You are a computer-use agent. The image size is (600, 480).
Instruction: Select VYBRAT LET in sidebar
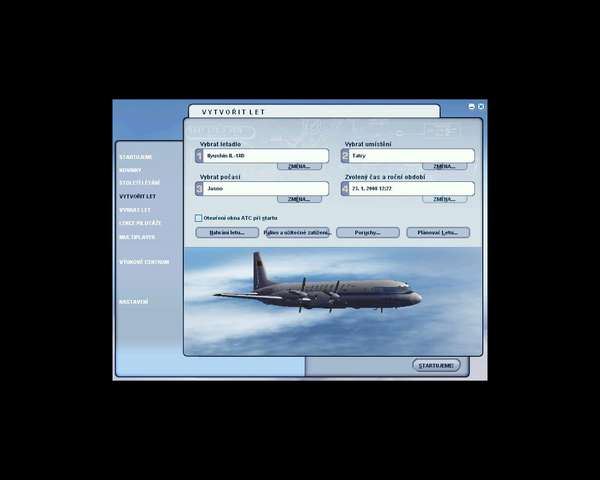(x=135, y=210)
